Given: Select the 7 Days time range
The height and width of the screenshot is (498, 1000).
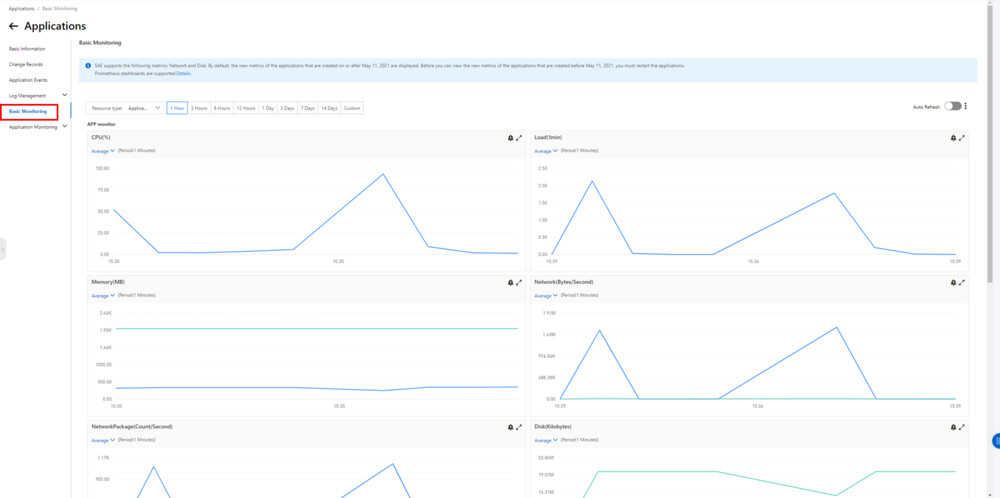Looking at the screenshot, I should pos(308,108).
